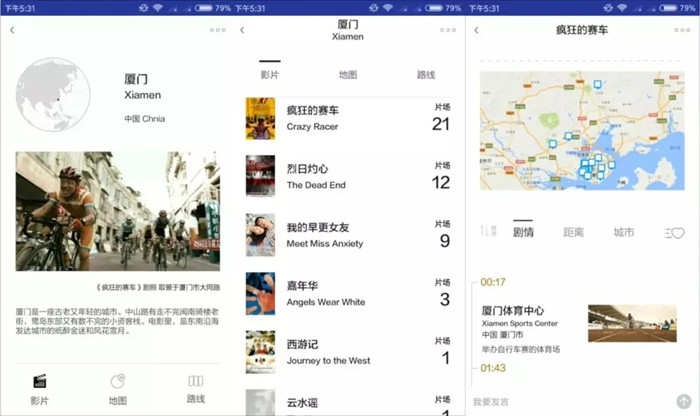Open the Xiamen filming locations map
The width and height of the screenshot is (700, 416).
coord(582,131)
